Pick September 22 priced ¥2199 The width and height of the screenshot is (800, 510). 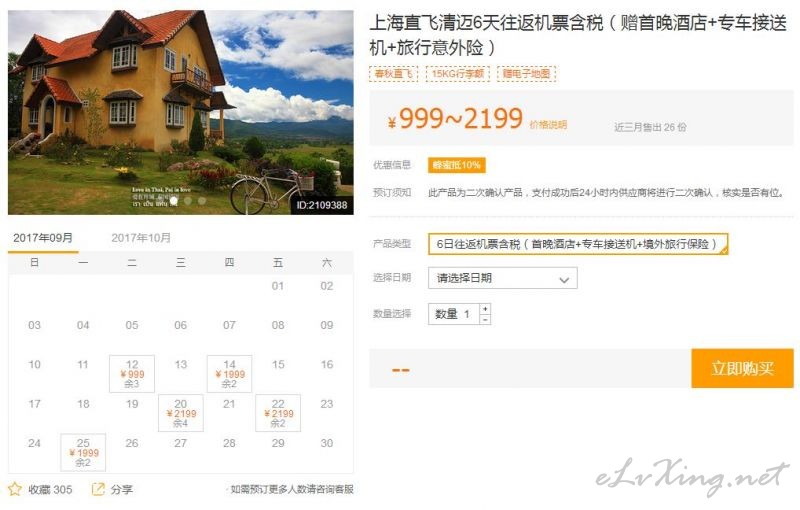click(x=278, y=413)
